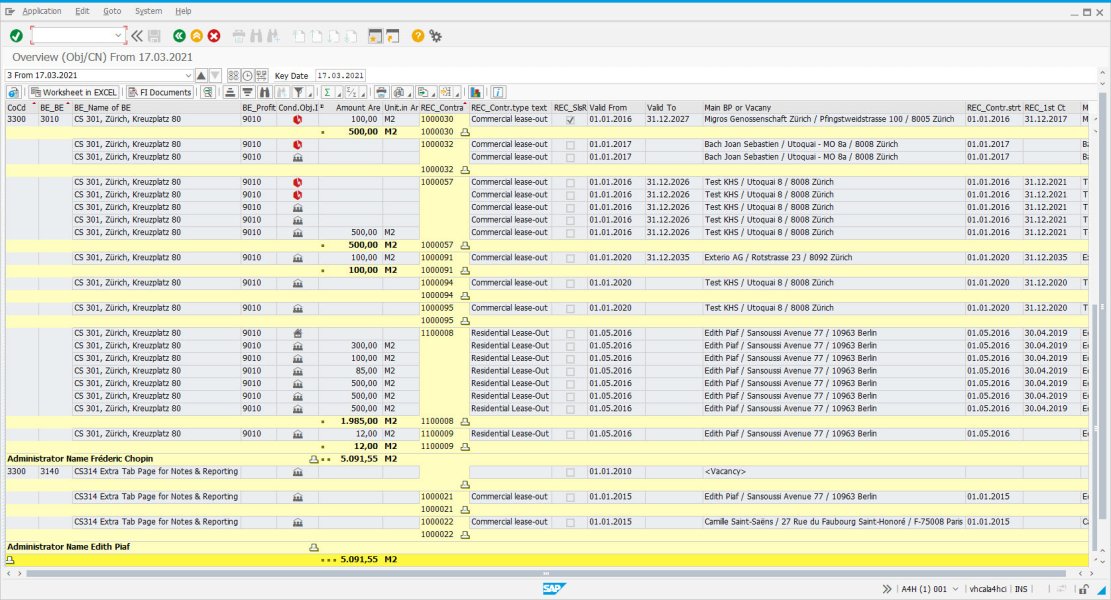The height and width of the screenshot is (600, 1111).
Task: Click the chart graphic icon
Action: (475, 92)
